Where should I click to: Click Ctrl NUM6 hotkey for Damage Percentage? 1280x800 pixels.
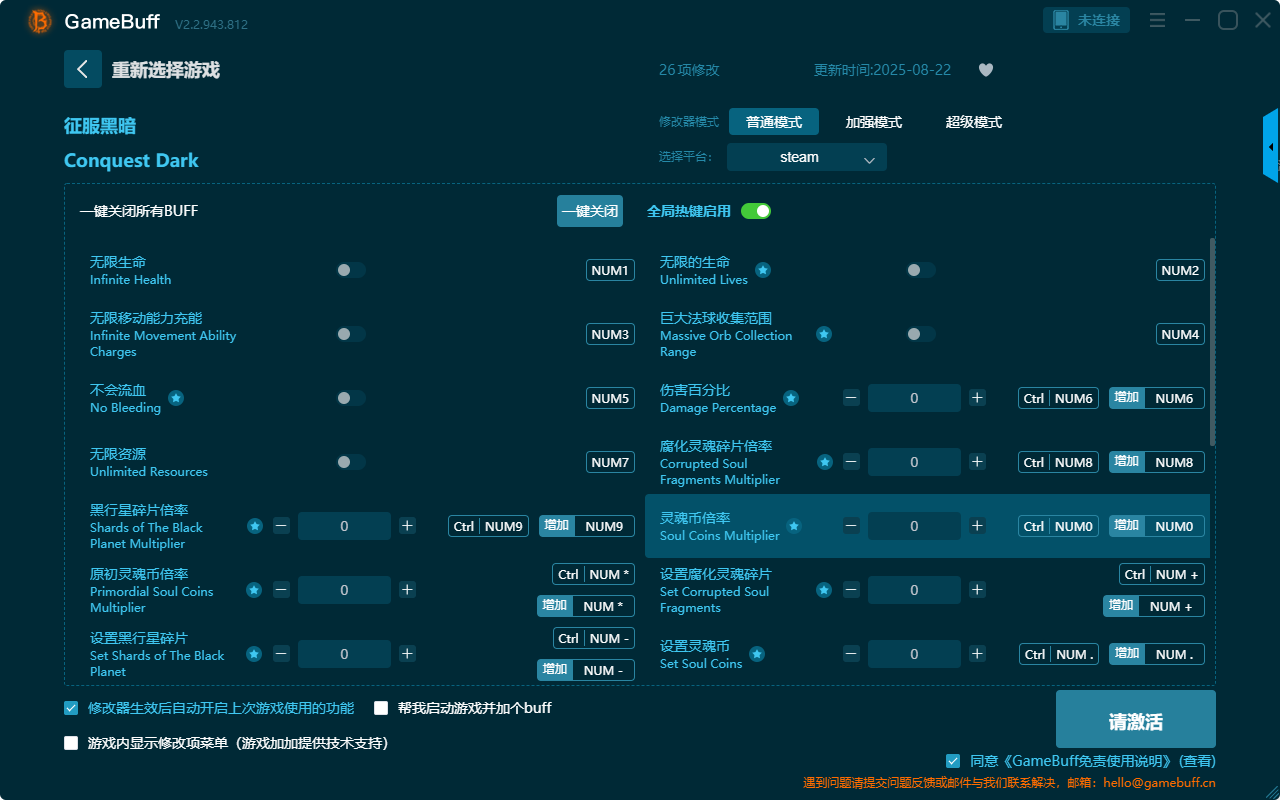click(x=1059, y=398)
